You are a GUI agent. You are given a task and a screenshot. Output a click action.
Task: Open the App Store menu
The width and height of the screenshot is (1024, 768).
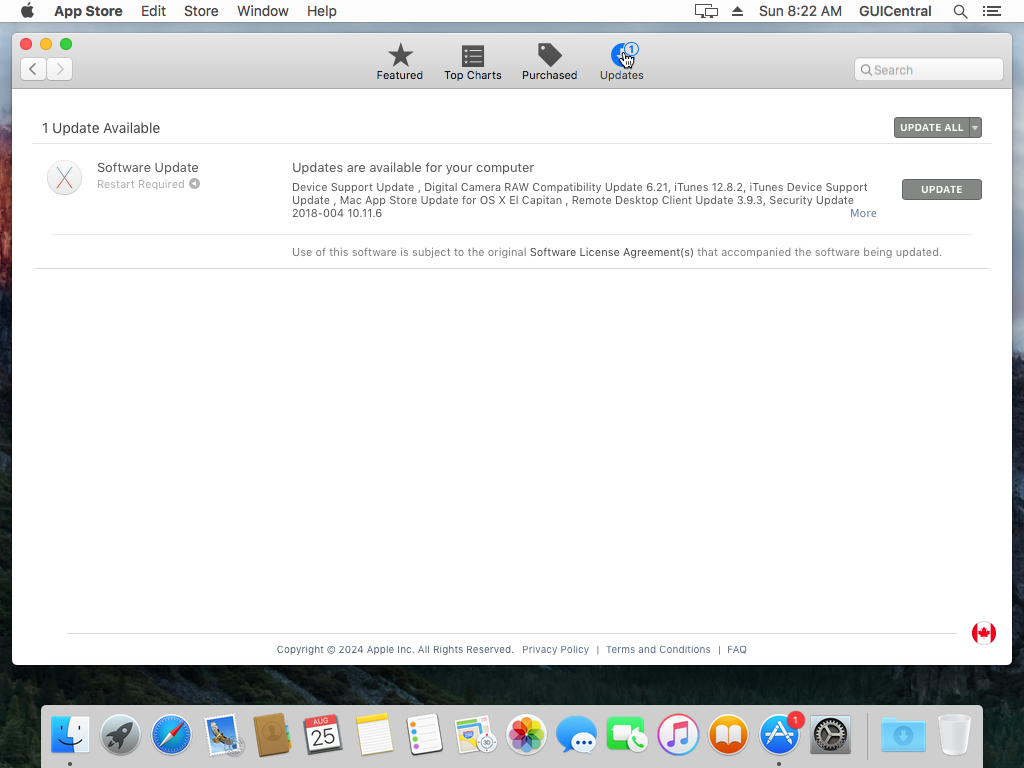pos(88,11)
